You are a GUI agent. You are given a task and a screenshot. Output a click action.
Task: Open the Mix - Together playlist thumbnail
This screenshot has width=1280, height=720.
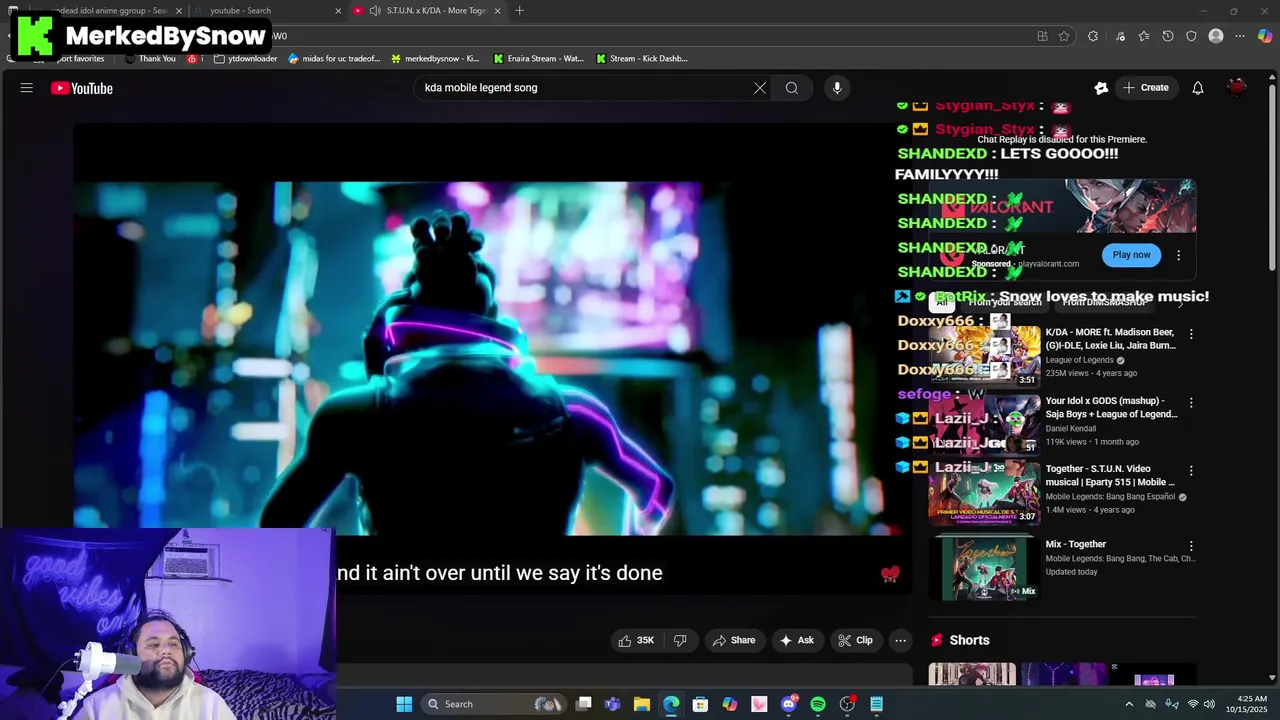tap(985, 567)
